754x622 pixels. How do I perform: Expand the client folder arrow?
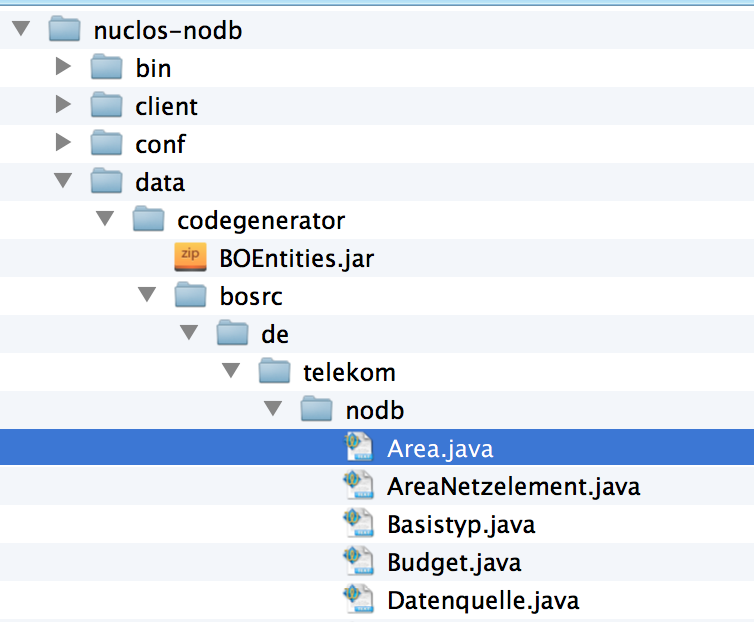63,104
